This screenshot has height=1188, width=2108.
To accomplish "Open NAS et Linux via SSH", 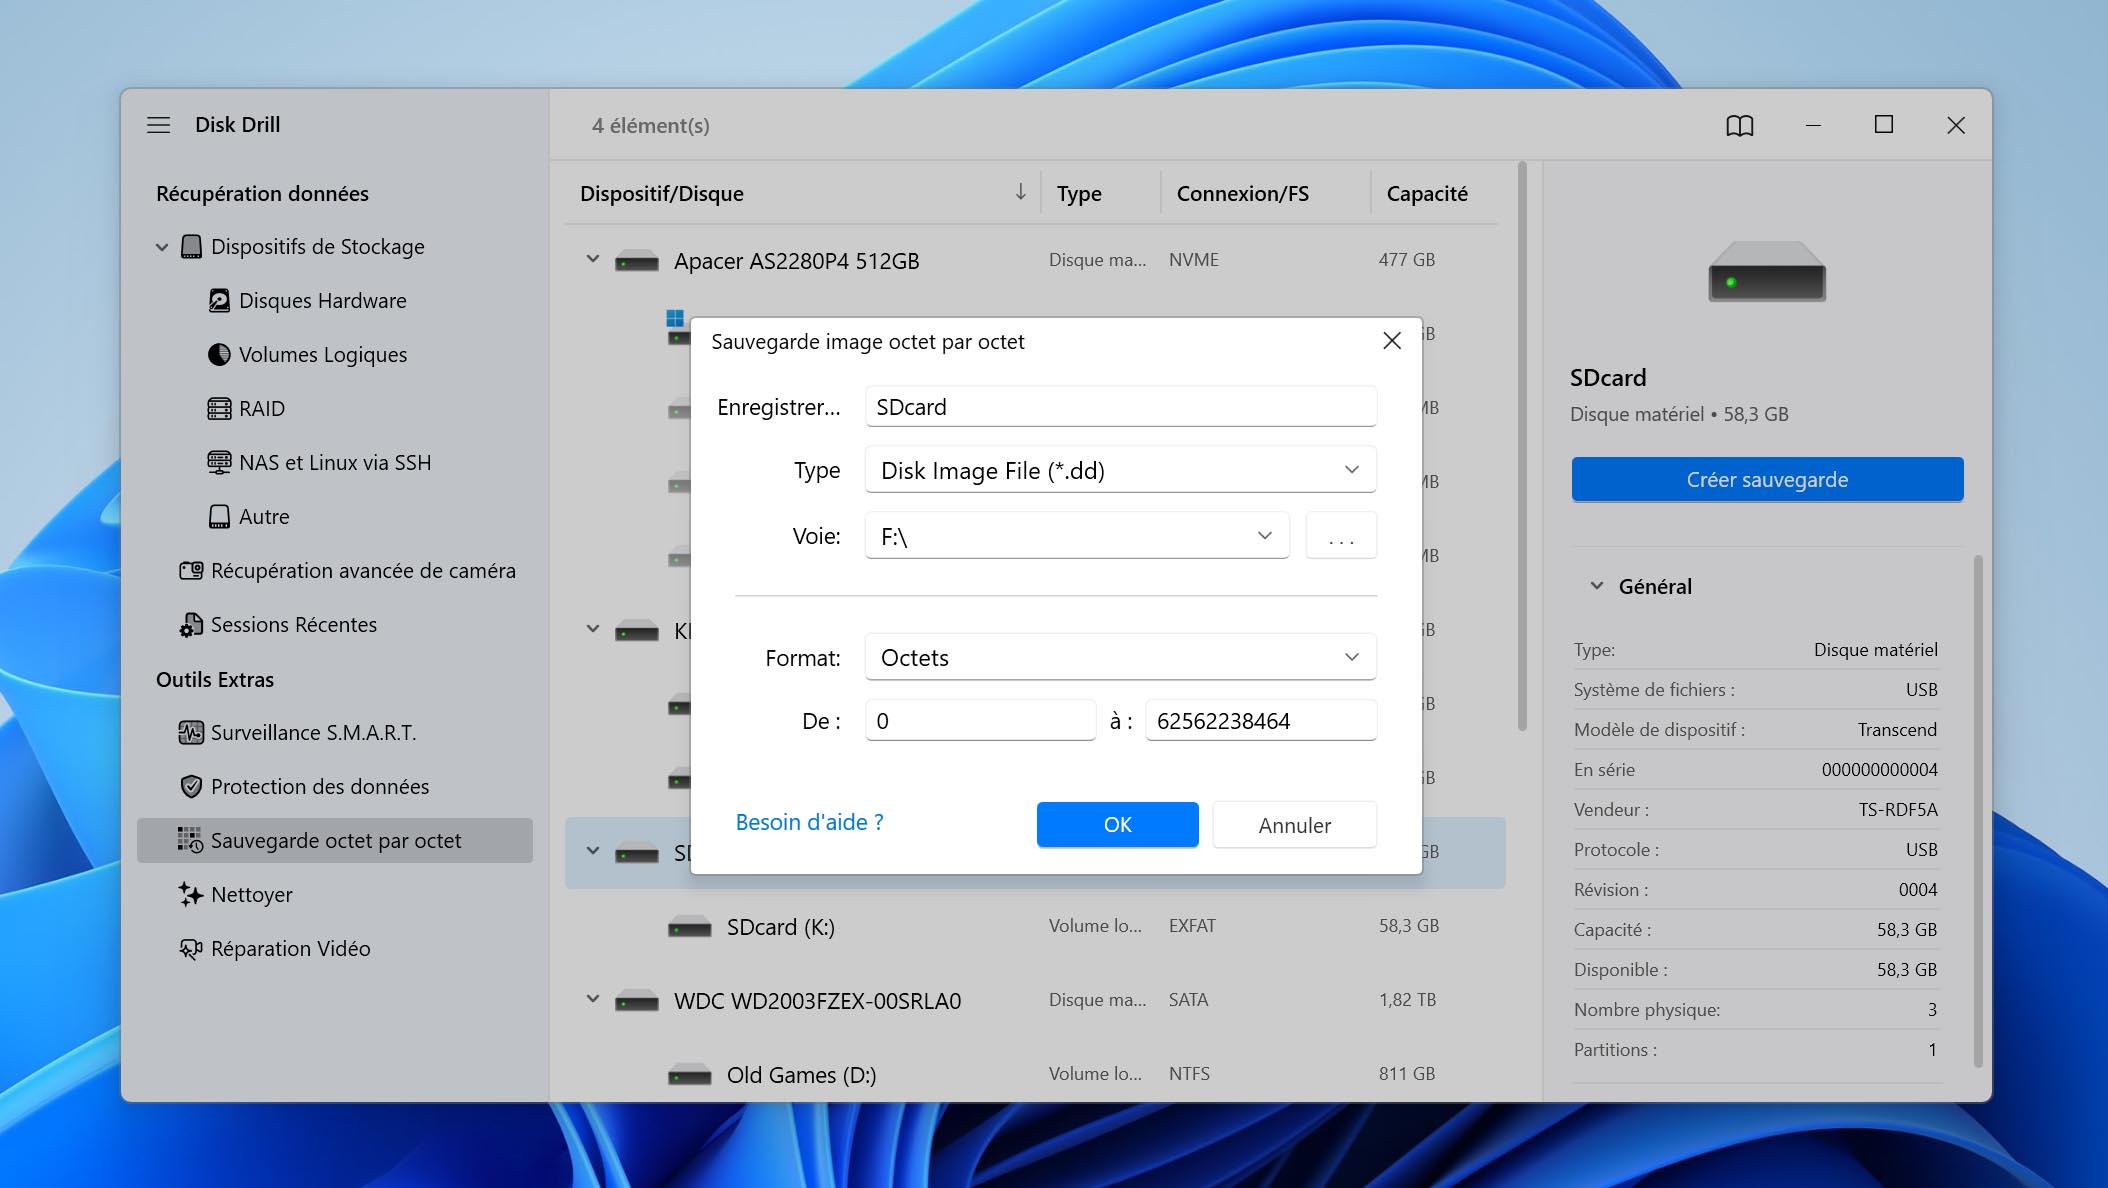I will tap(319, 463).
